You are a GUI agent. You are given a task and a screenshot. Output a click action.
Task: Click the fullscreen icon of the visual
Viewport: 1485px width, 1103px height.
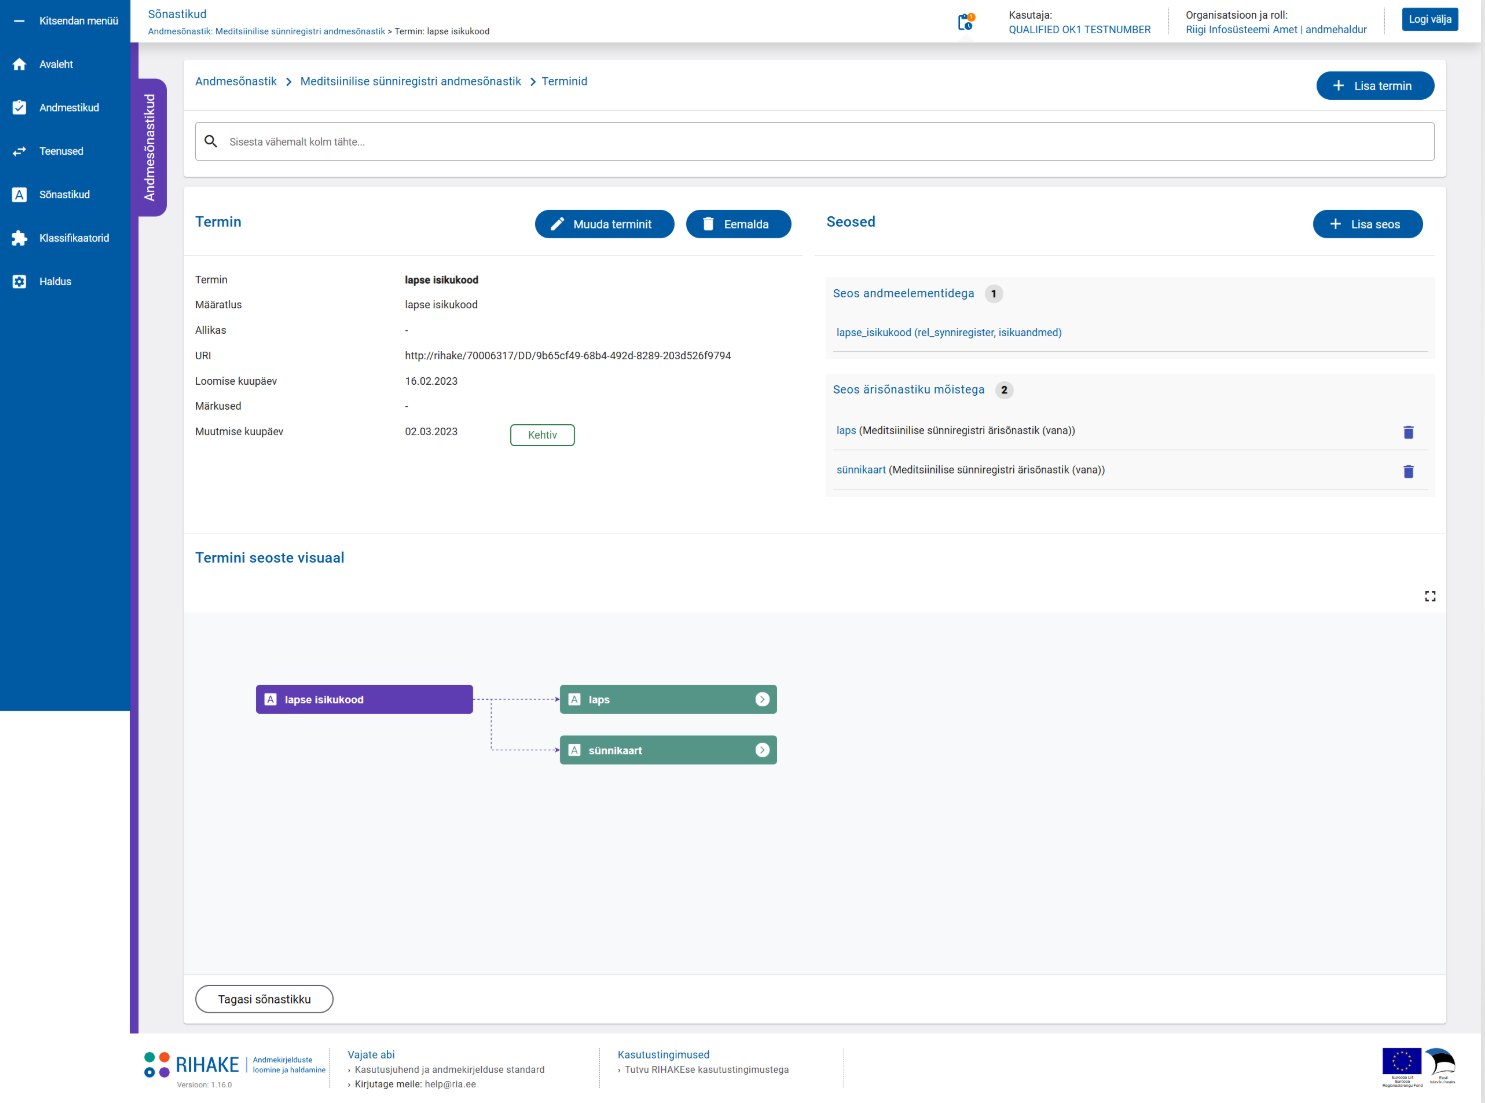1430,596
